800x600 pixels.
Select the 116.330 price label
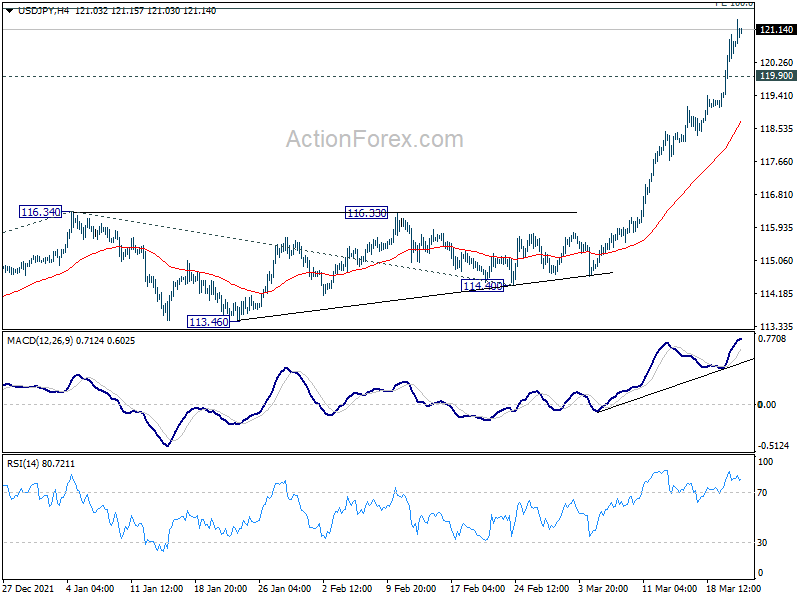click(x=366, y=213)
